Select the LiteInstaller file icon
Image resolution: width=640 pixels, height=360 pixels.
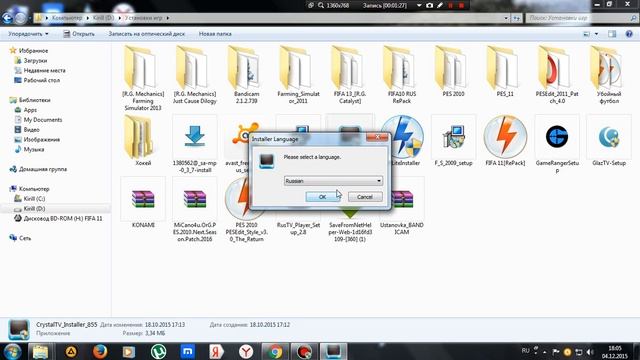tap(404, 137)
